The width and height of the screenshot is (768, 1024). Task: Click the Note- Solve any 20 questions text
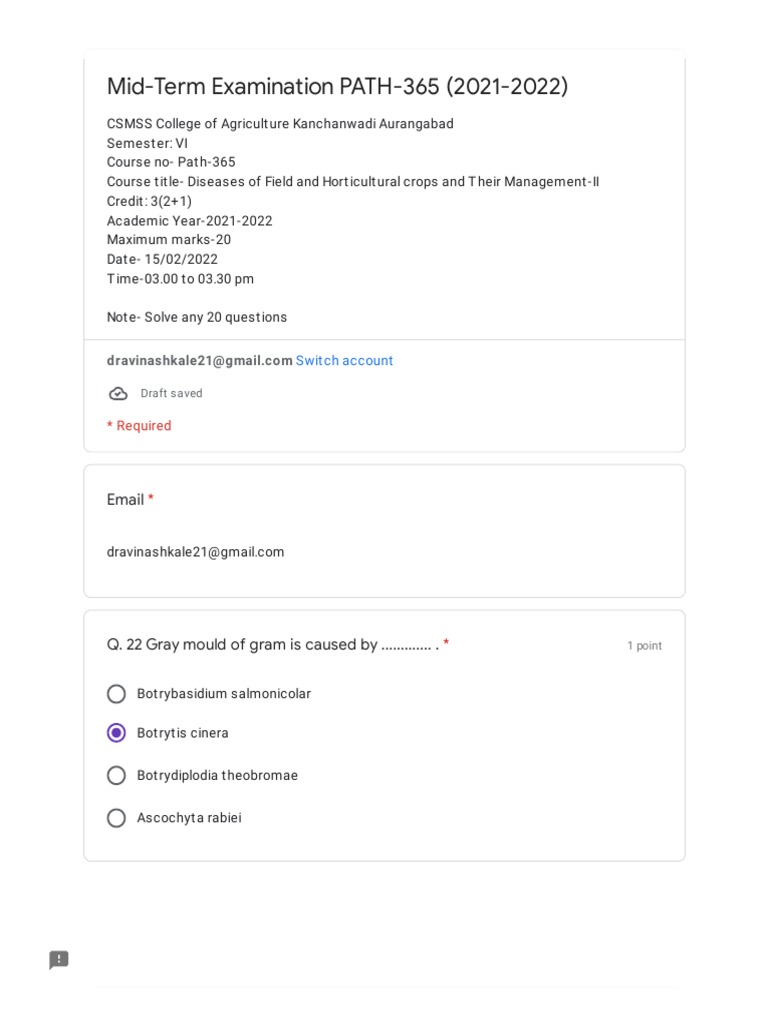197,318
